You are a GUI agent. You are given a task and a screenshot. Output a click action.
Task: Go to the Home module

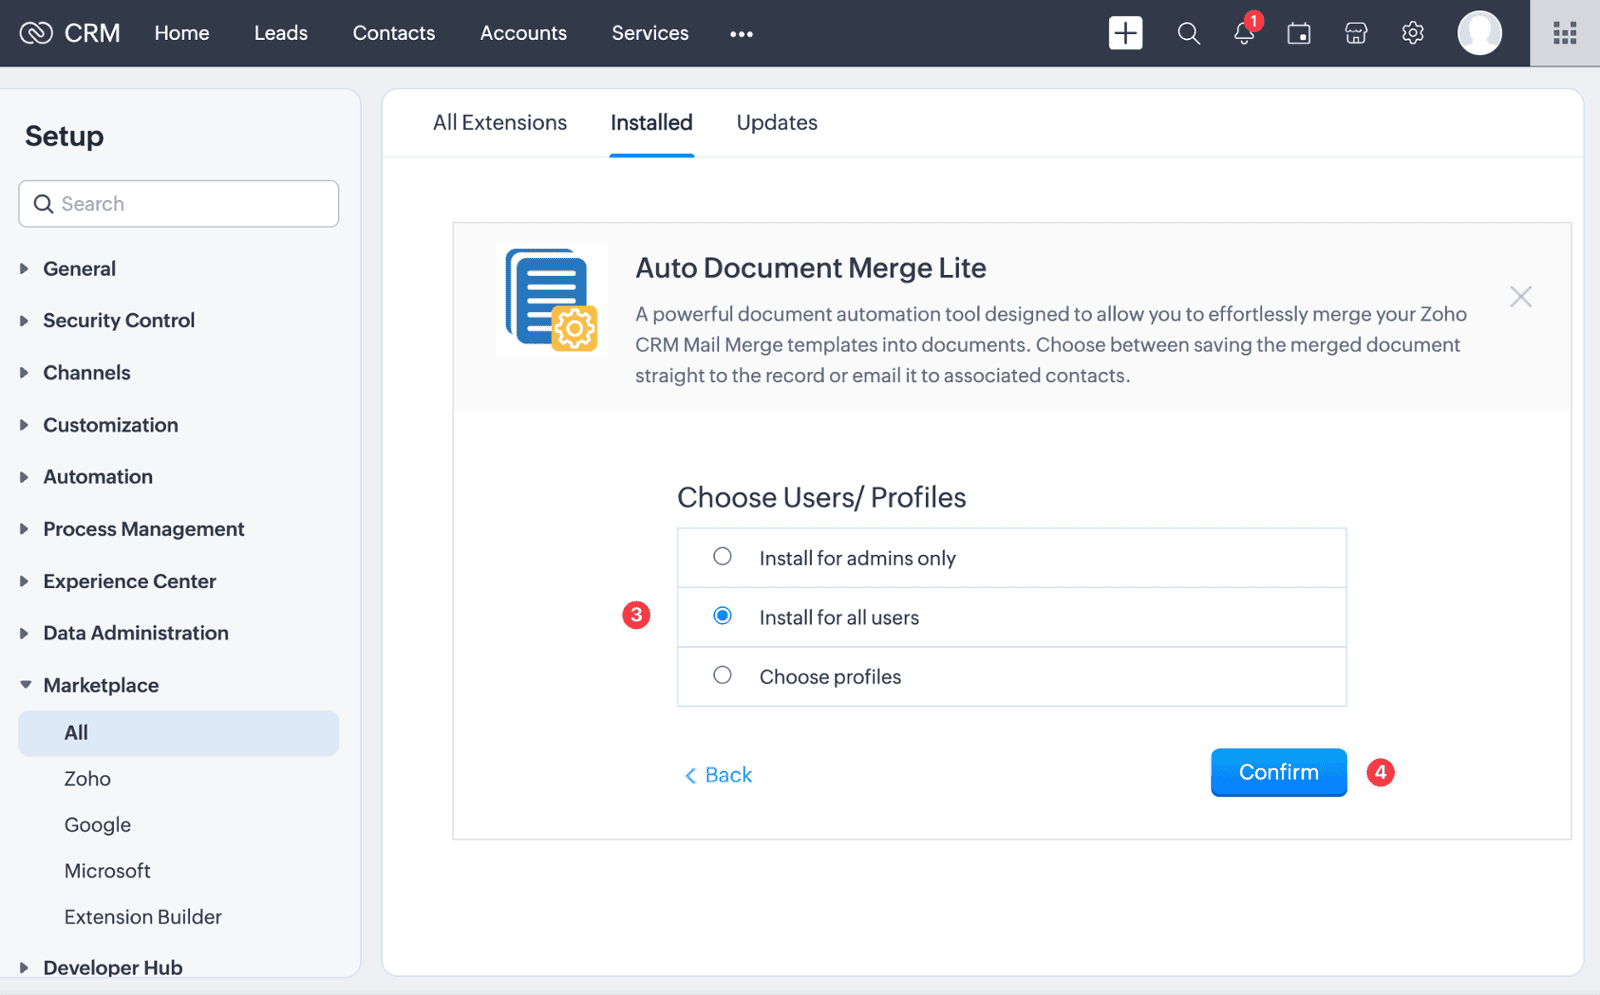click(x=182, y=33)
